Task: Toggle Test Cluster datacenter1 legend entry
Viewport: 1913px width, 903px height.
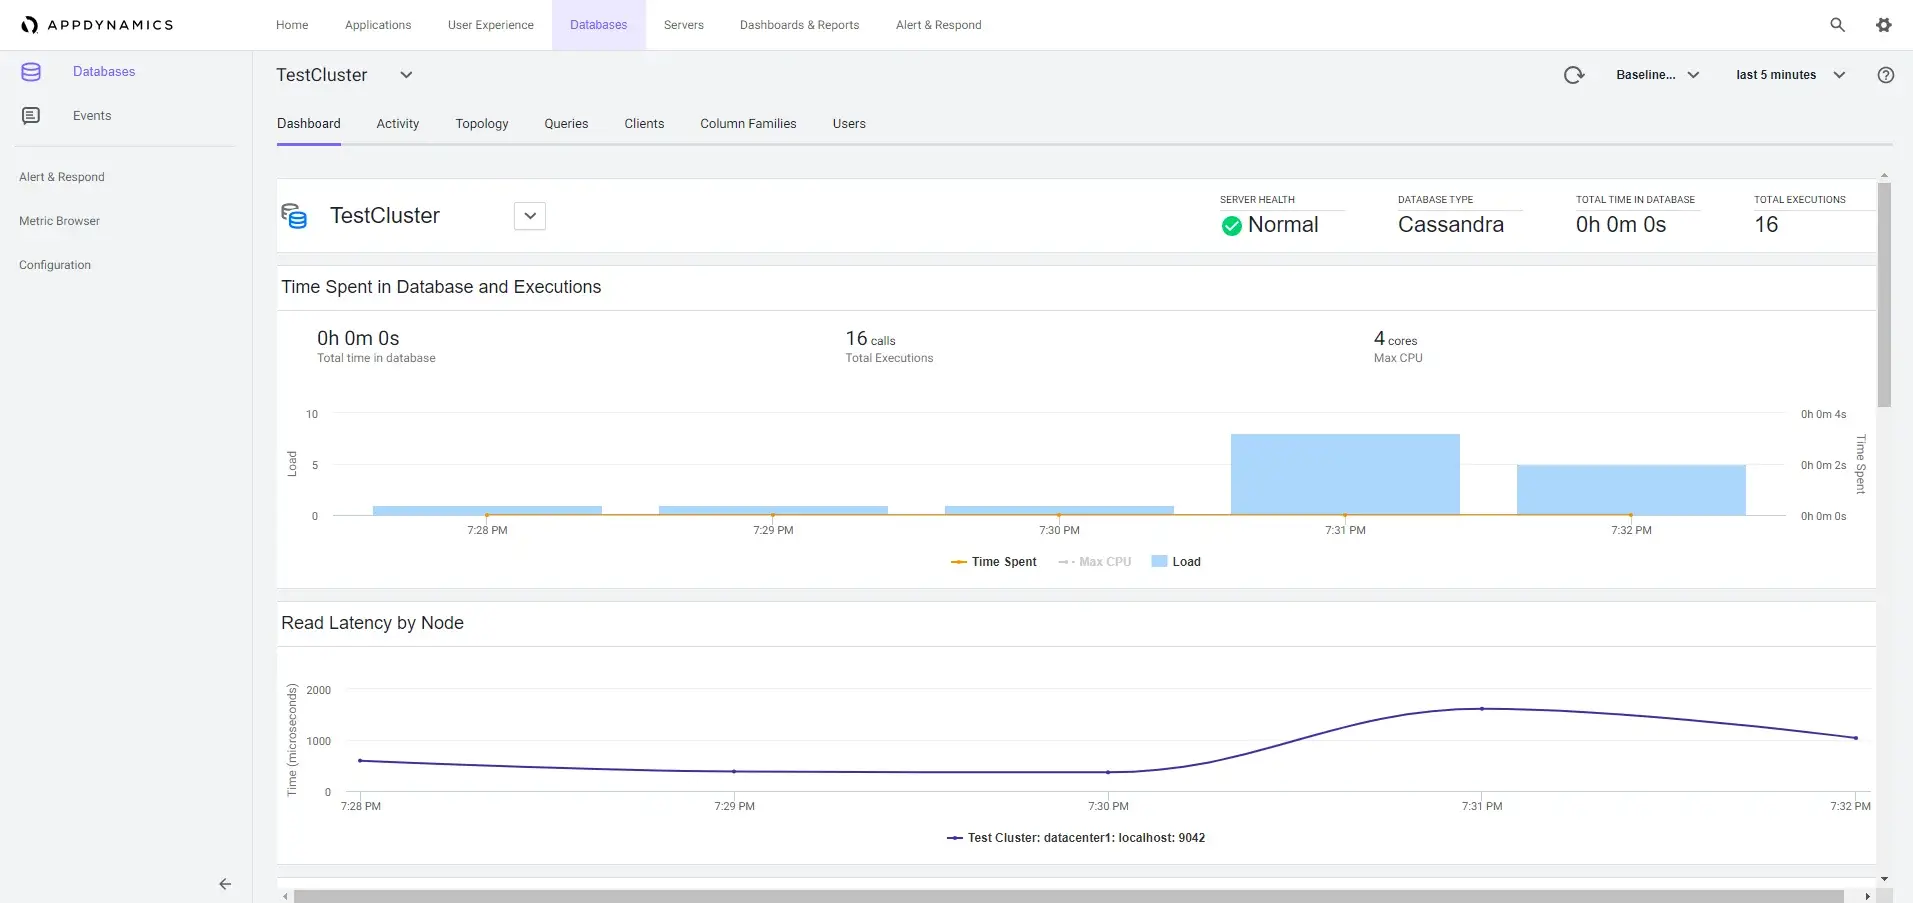Action: tap(1076, 838)
